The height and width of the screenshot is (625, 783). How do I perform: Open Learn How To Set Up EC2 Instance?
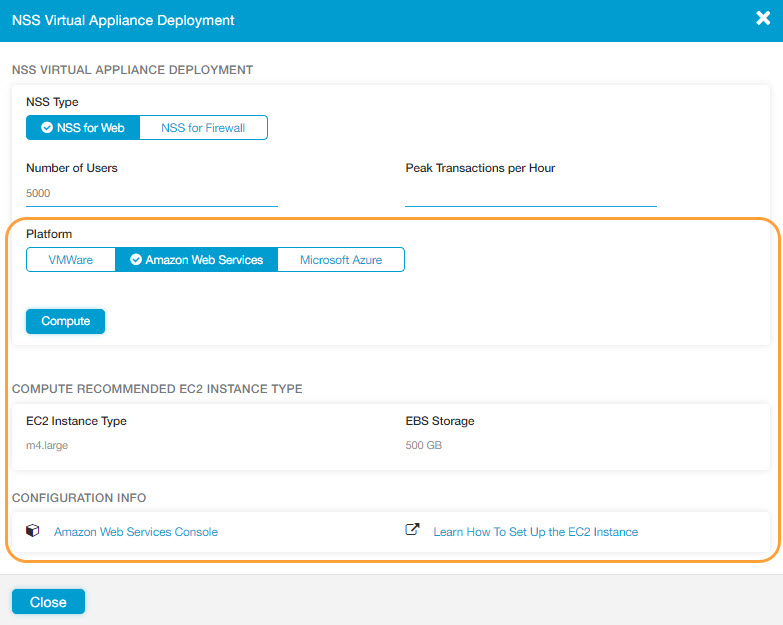535,532
